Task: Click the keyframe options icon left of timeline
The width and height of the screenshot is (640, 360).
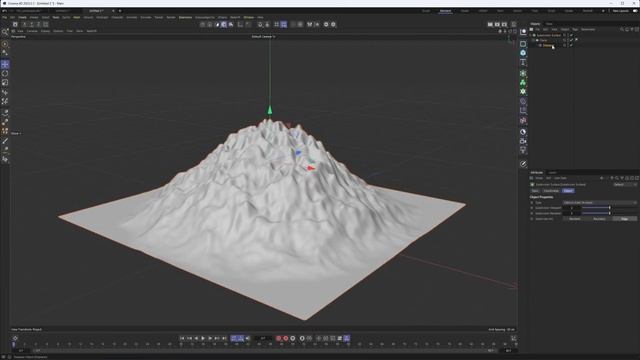Action: click(15, 338)
